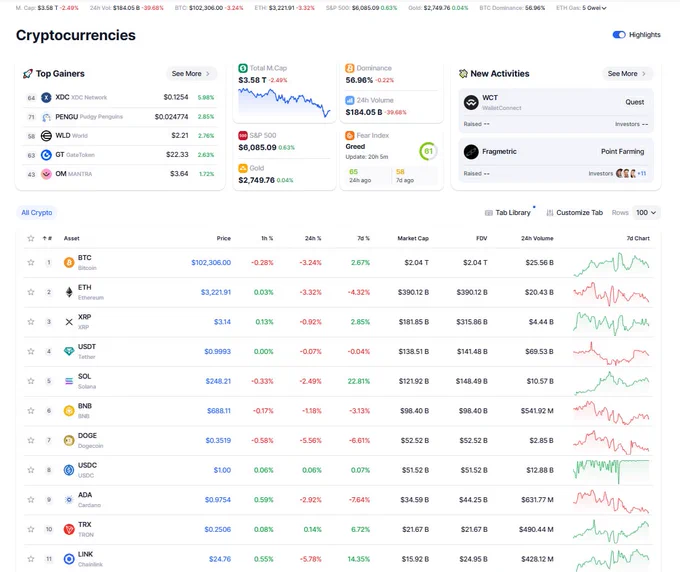Toggle the Highlights switch
Viewport: 680px width, 572px height.
point(618,35)
